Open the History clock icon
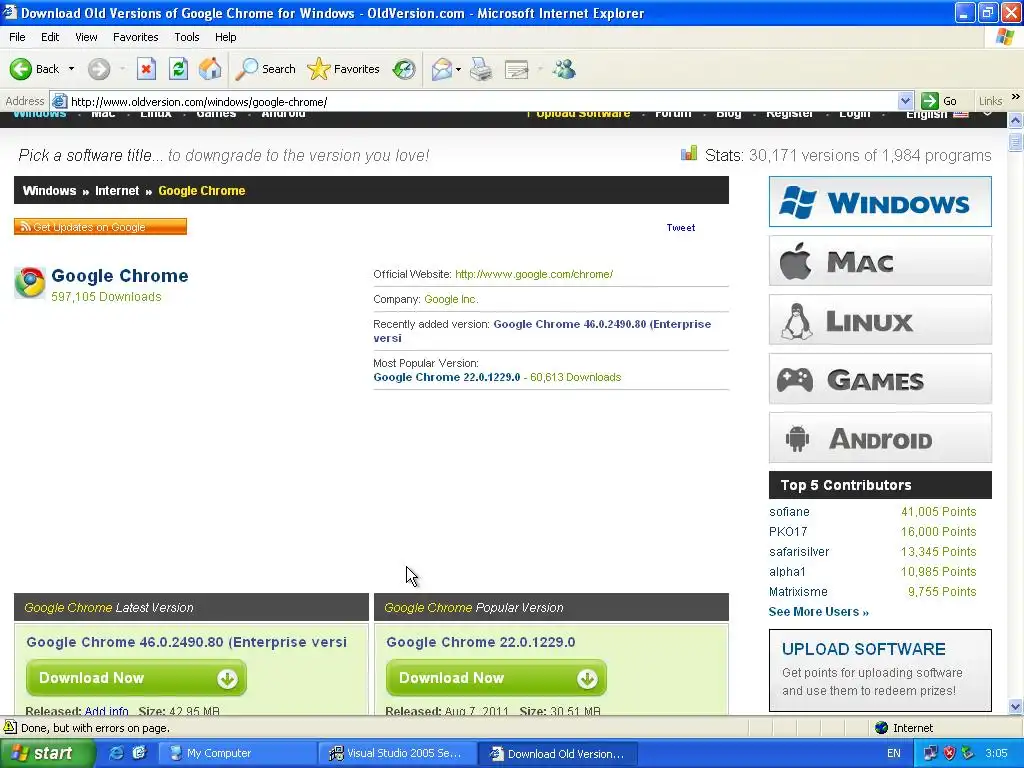 tap(404, 69)
